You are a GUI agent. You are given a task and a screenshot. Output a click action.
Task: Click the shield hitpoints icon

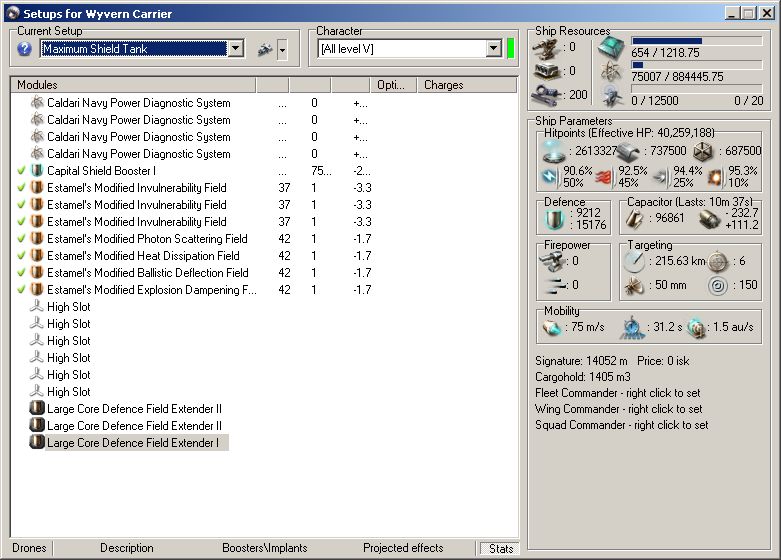[x=553, y=151]
